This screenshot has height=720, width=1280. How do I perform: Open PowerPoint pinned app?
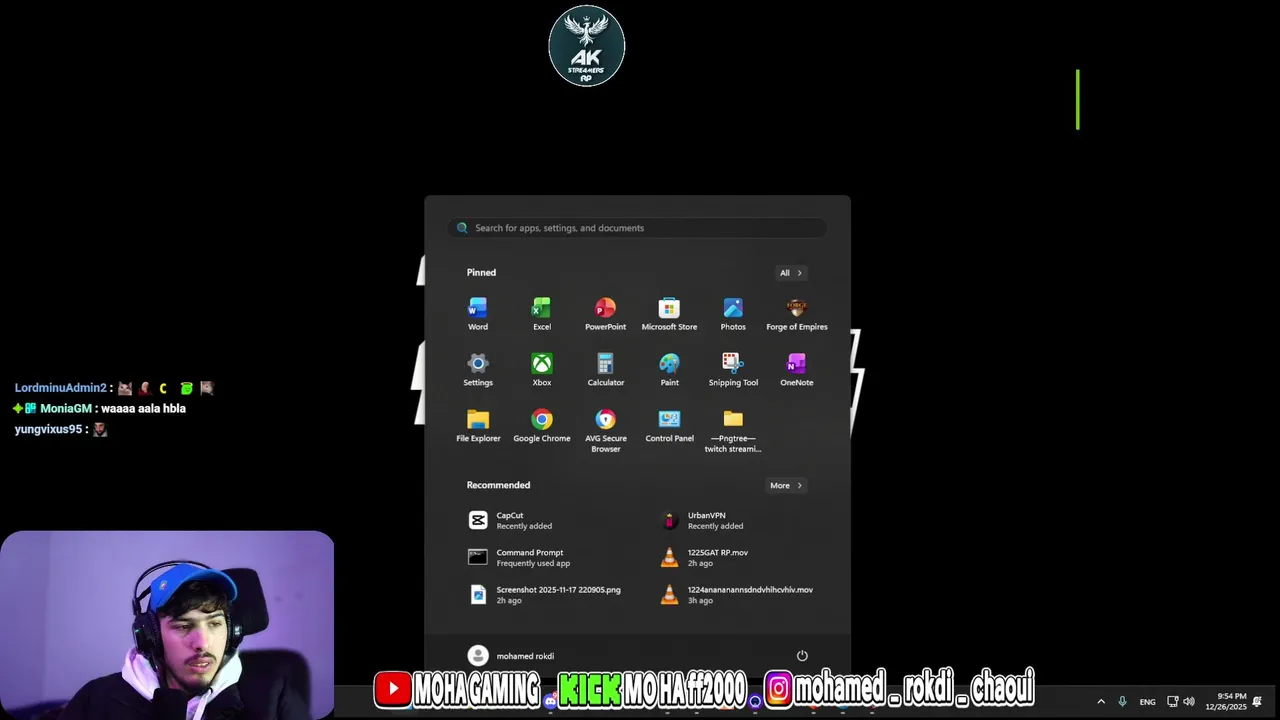tap(606, 314)
